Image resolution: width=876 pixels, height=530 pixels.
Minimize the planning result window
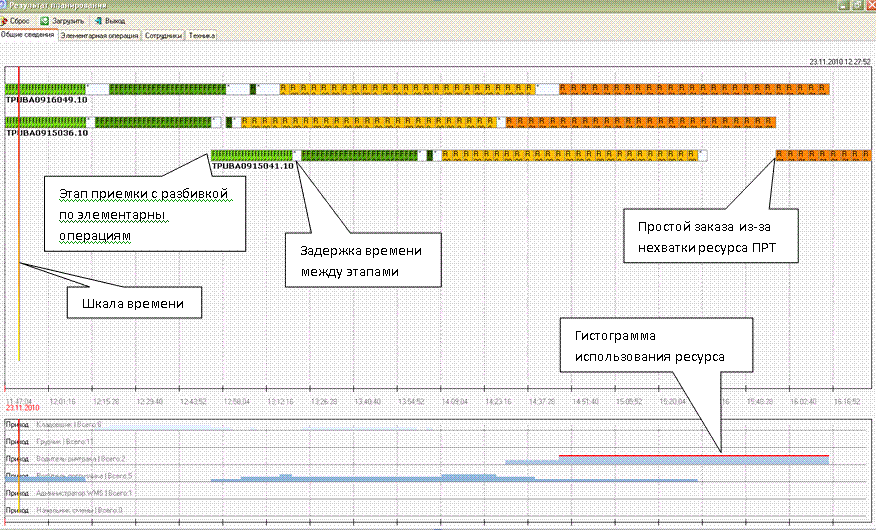841,5
